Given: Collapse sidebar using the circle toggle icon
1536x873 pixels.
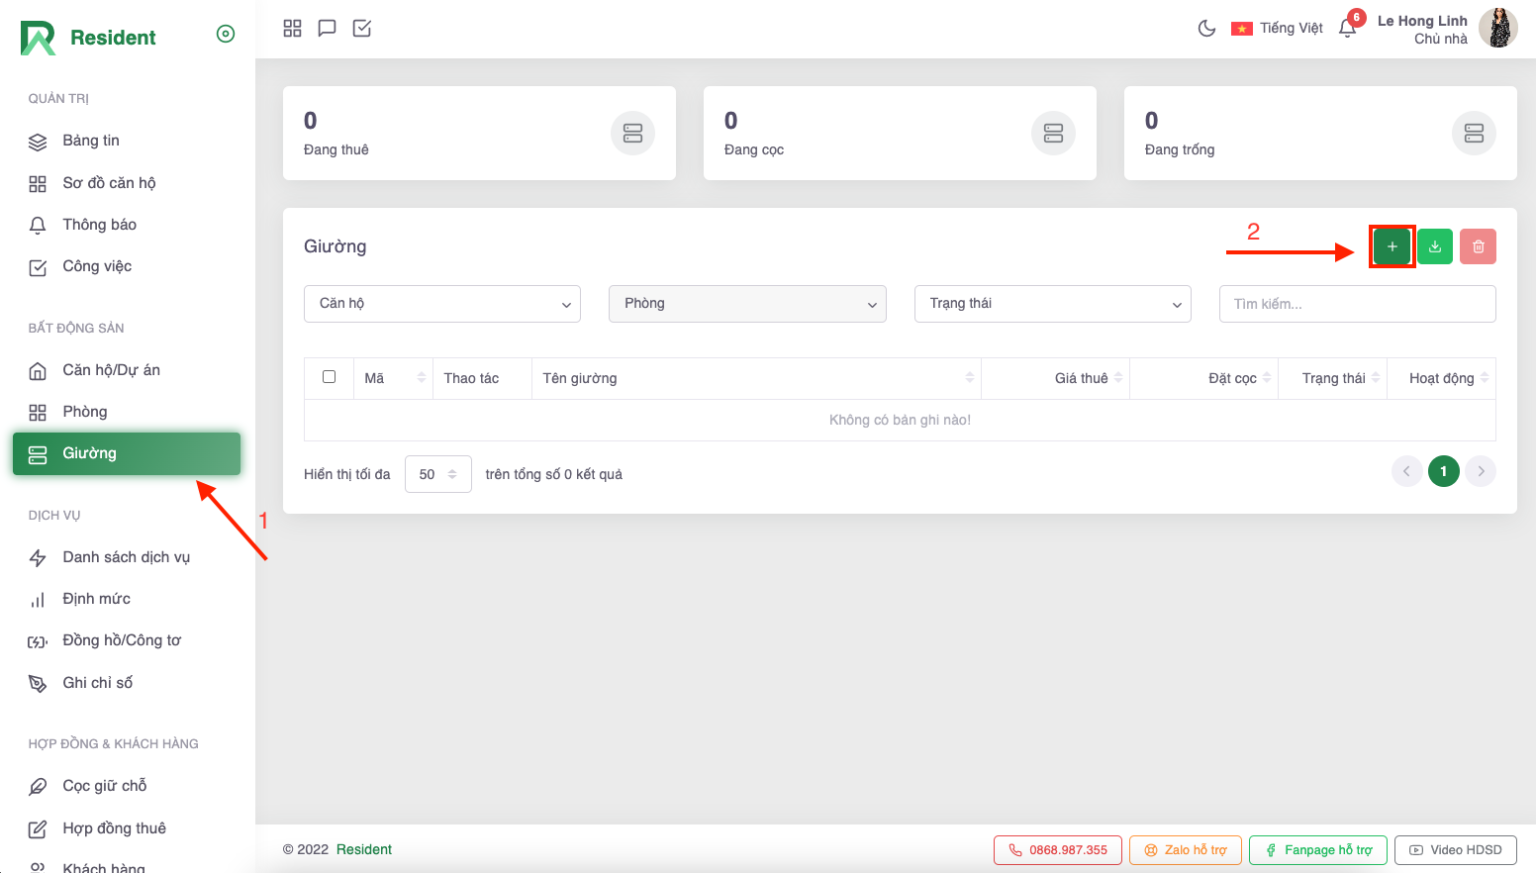Looking at the screenshot, I should (x=226, y=34).
